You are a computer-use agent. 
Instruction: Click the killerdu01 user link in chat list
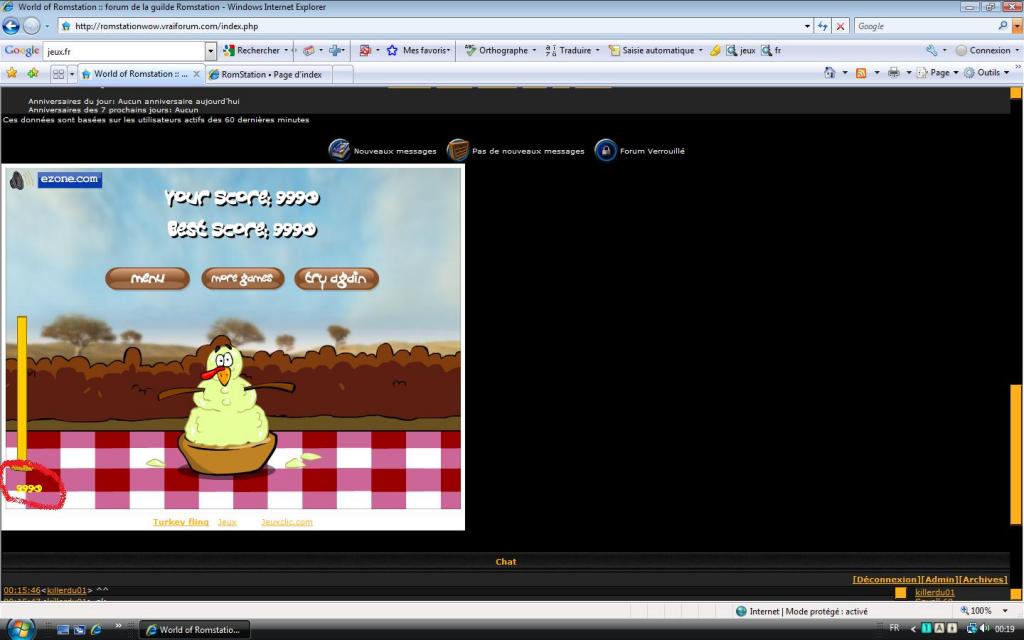click(935, 592)
